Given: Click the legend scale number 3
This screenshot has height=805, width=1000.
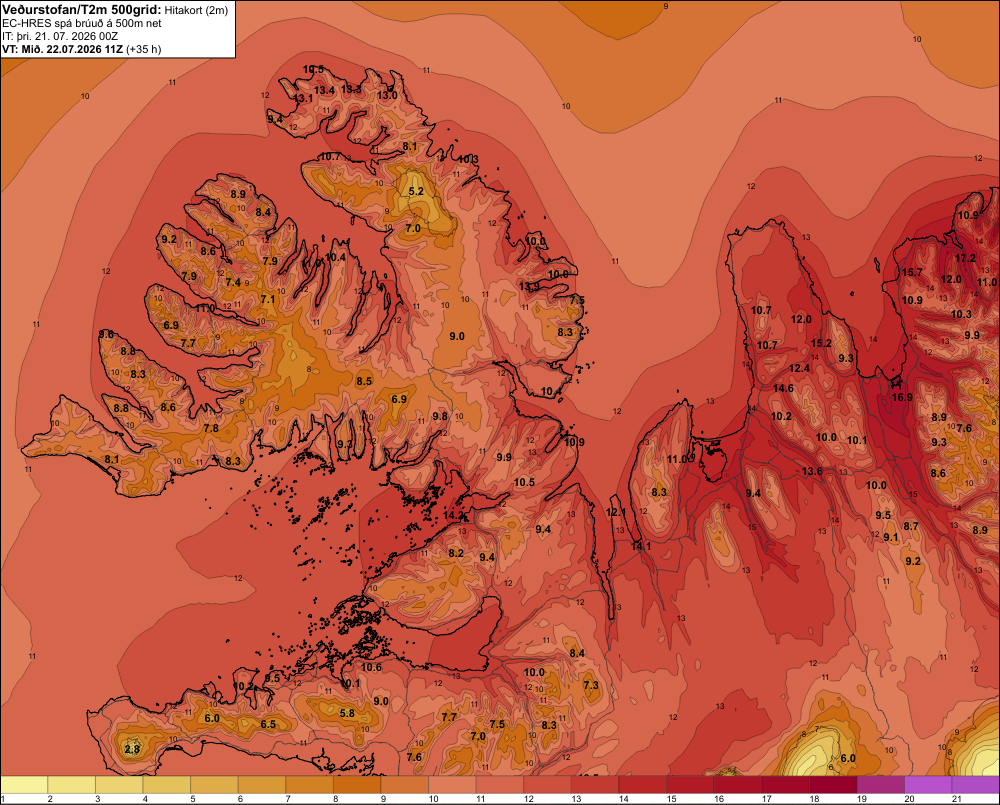Looking at the screenshot, I should click(98, 799).
